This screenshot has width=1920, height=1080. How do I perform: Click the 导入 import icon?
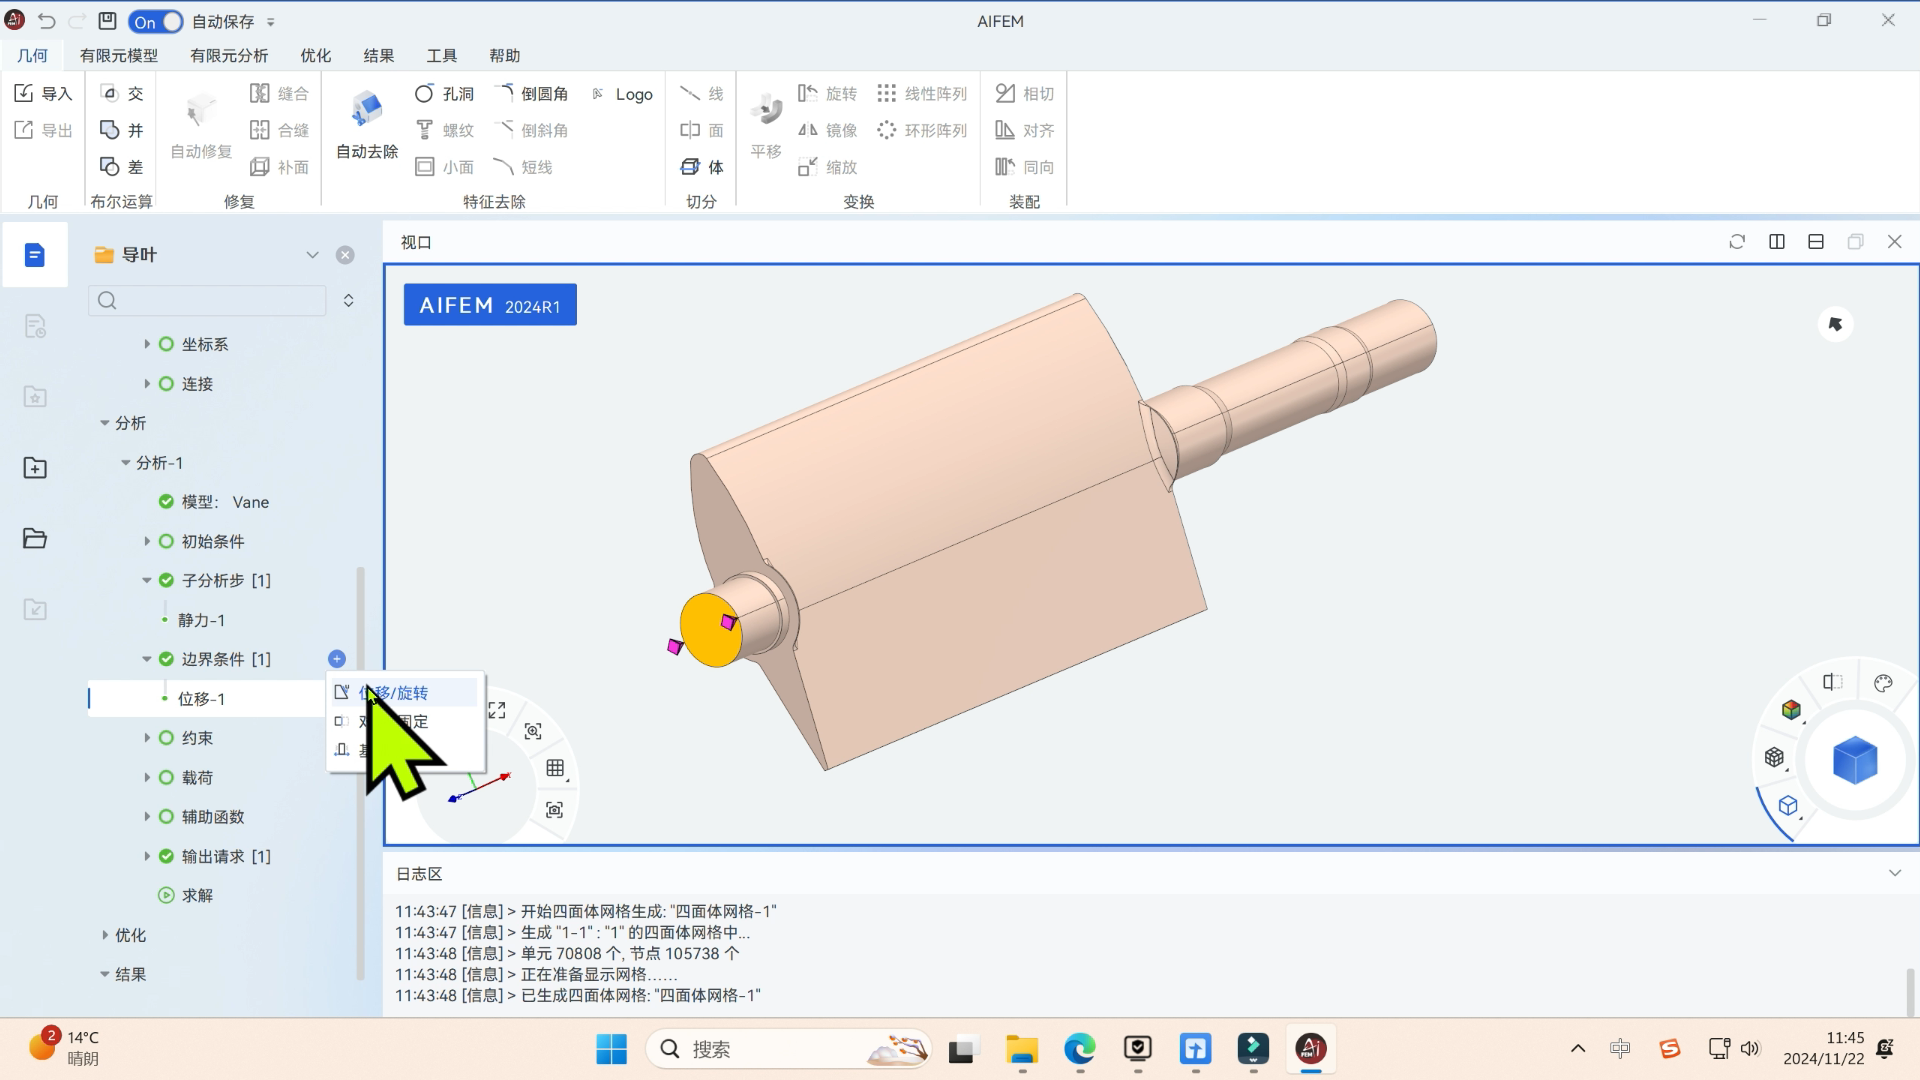(25, 93)
